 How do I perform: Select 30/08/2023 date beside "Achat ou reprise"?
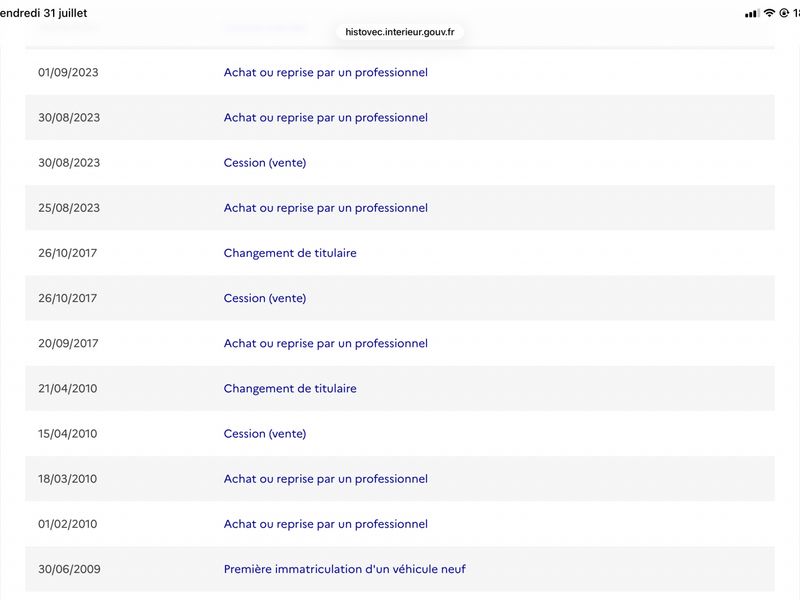[x=69, y=117]
